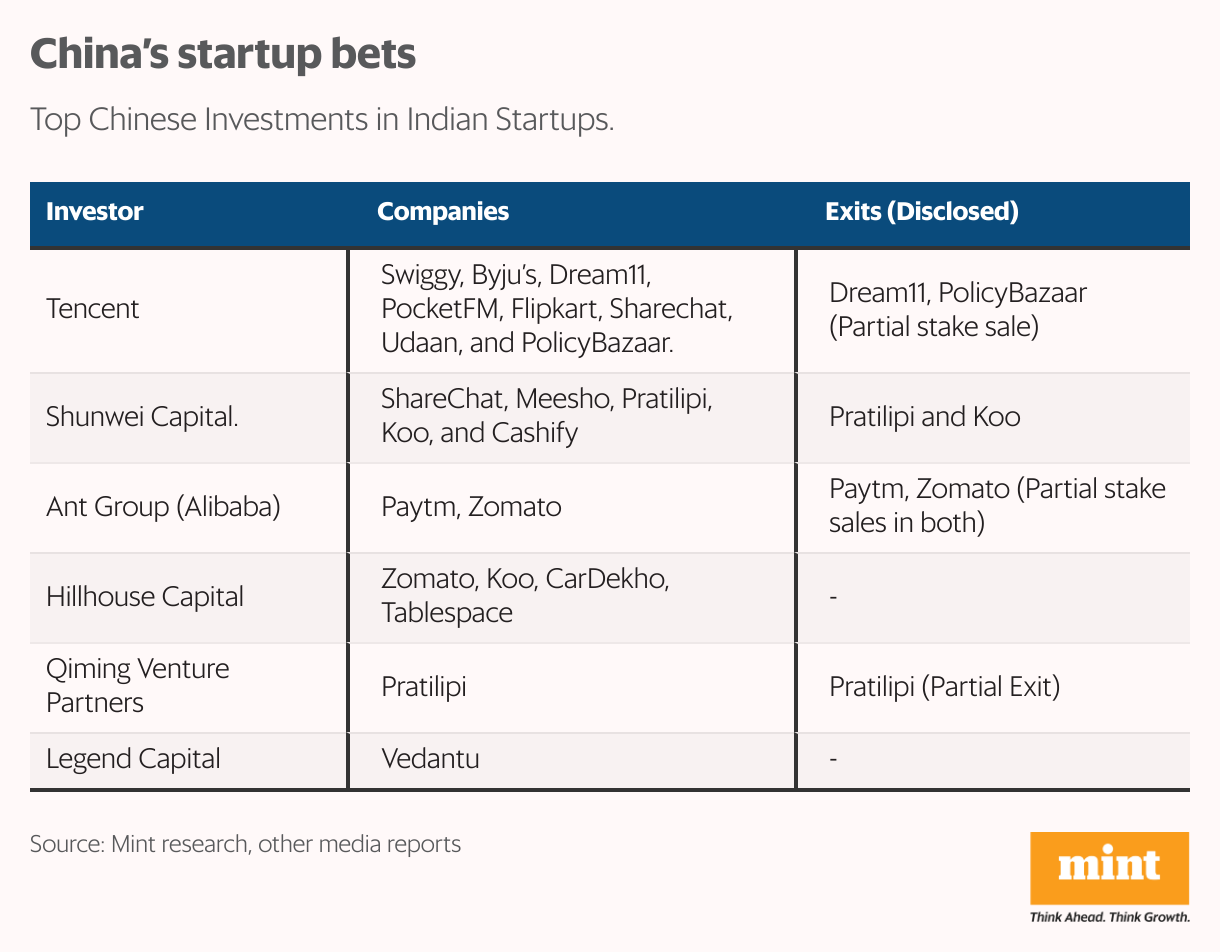Click the "Think Ahead. Think Growth." tagline

click(1109, 916)
